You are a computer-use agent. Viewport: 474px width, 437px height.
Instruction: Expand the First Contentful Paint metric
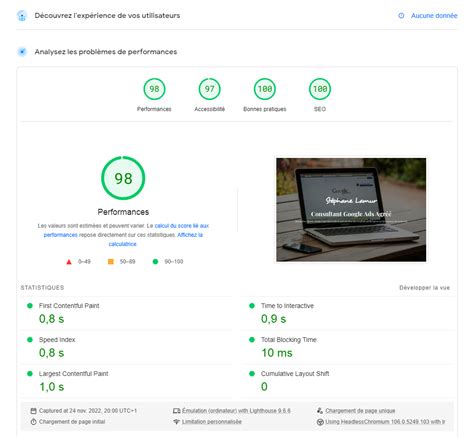[x=126, y=313]
